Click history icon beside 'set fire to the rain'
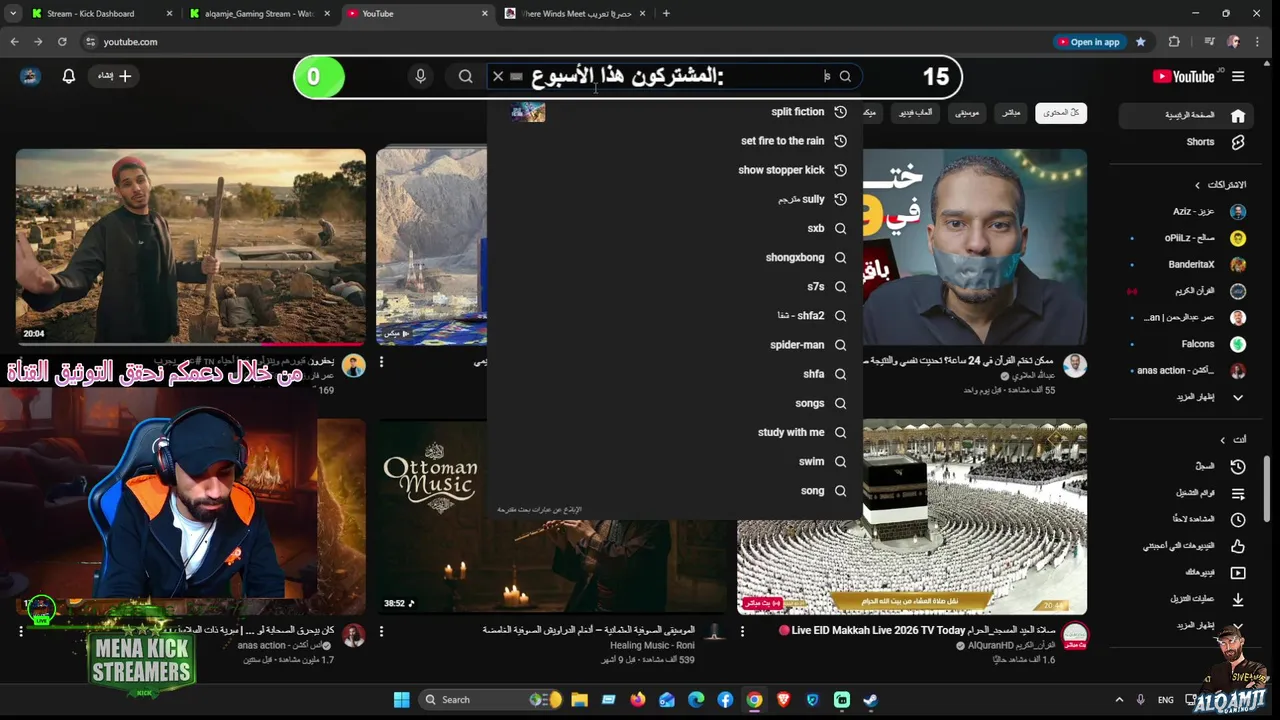The width and height of the screenshot is (1280, 720). 840,141
